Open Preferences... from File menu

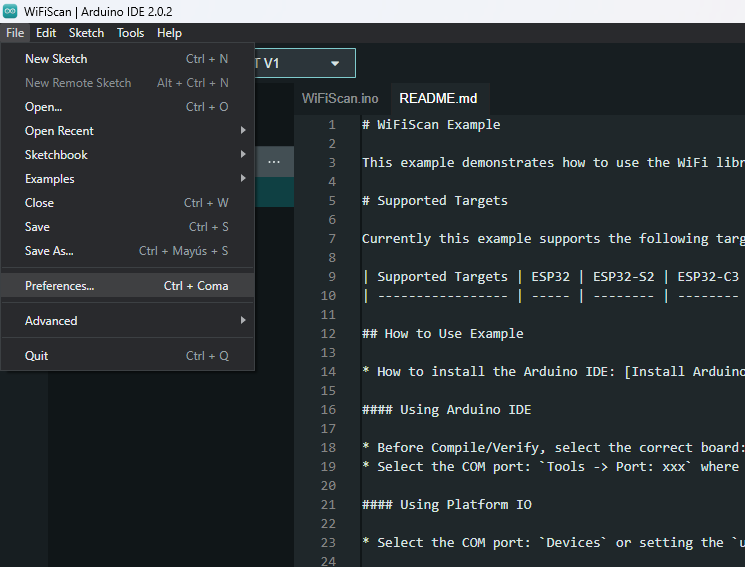click(x=127, y=286)
